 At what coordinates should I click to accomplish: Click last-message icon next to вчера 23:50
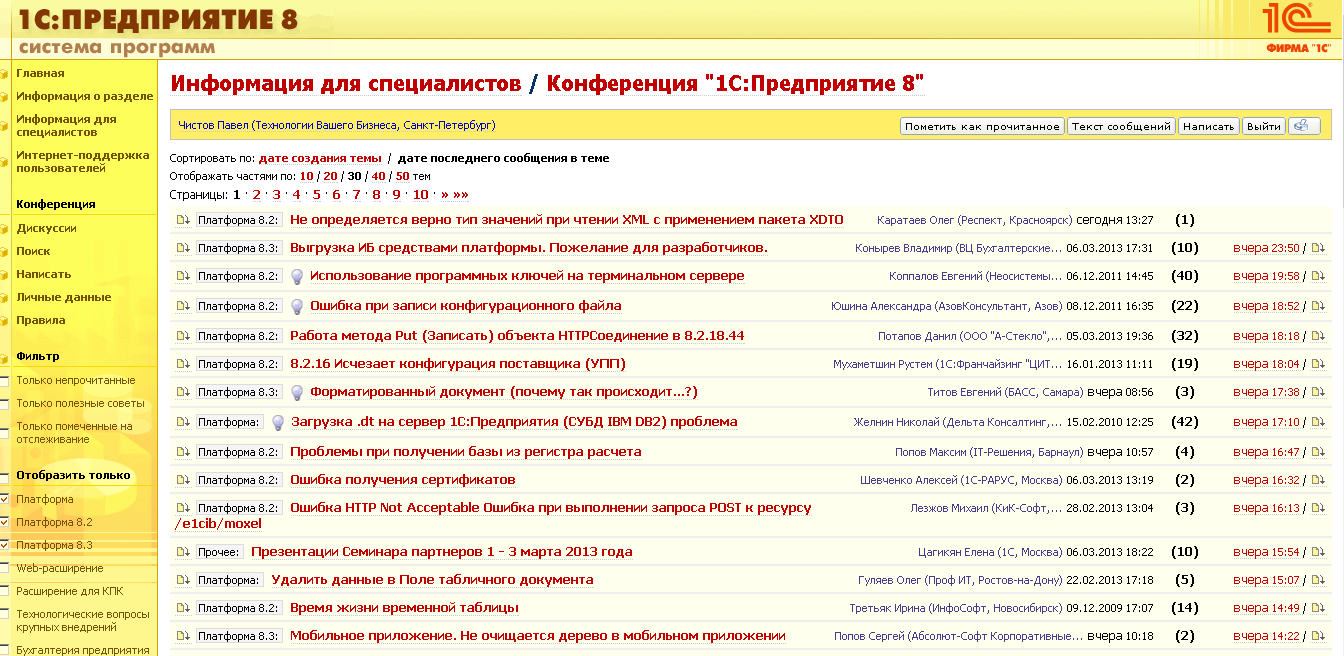(1317, 248)
